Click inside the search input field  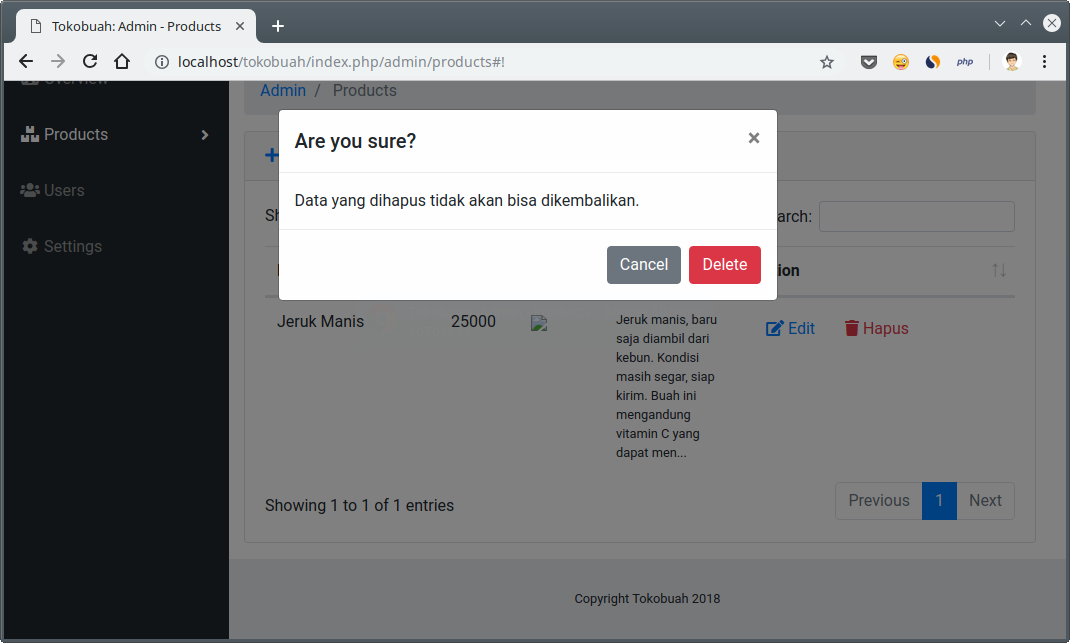(x=916, y=216)
